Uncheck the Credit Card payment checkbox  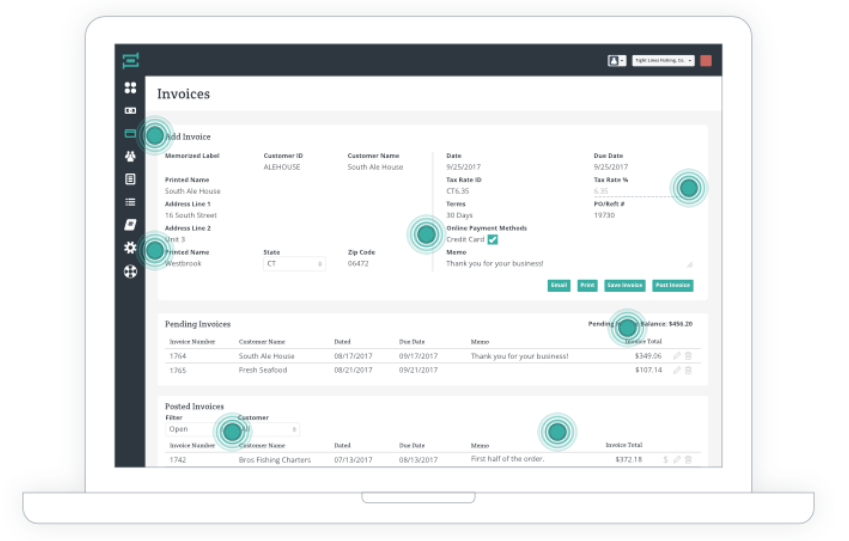[x=493, y=240]
